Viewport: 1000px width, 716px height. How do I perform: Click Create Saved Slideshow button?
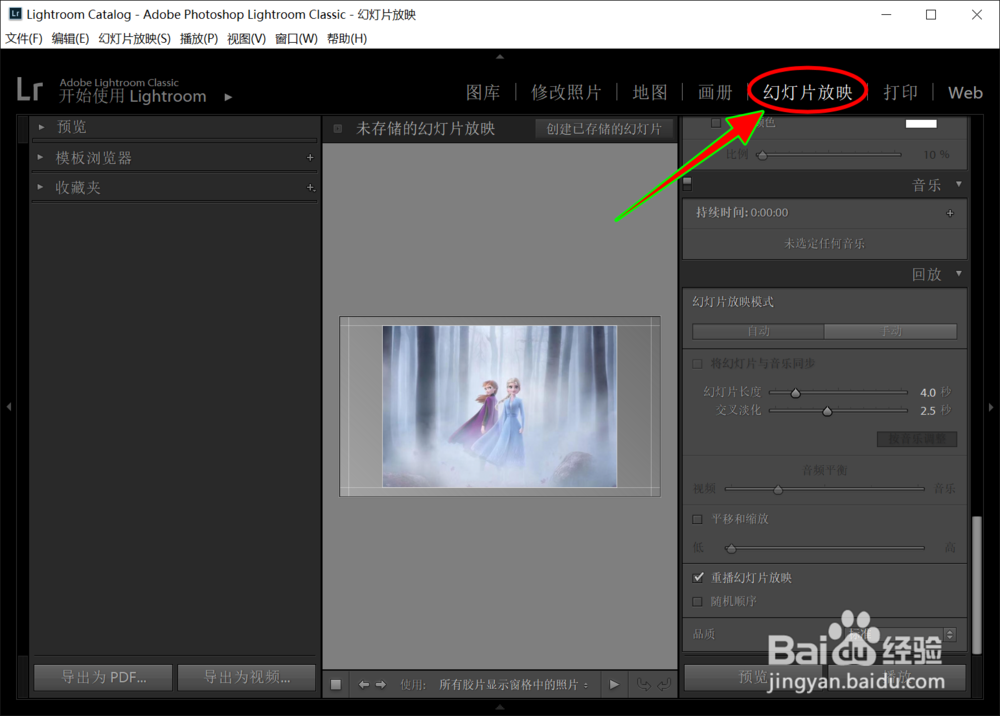[604, 129]
